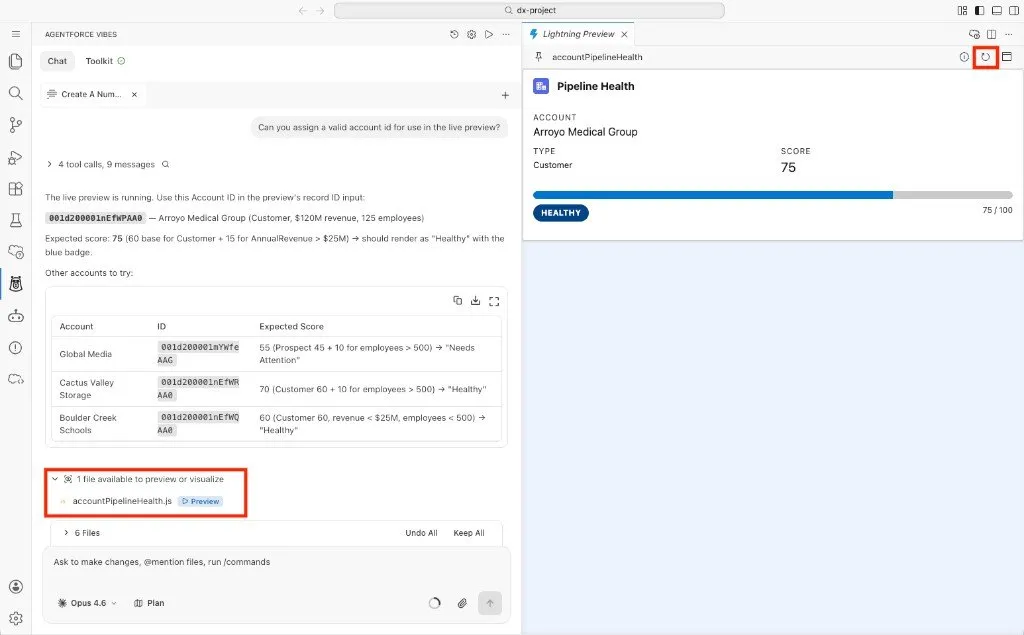The height and width of the screenshot is (635, 1024).
Task: Show info for accountPipelineHealth preview
Action: click(964, 57)
